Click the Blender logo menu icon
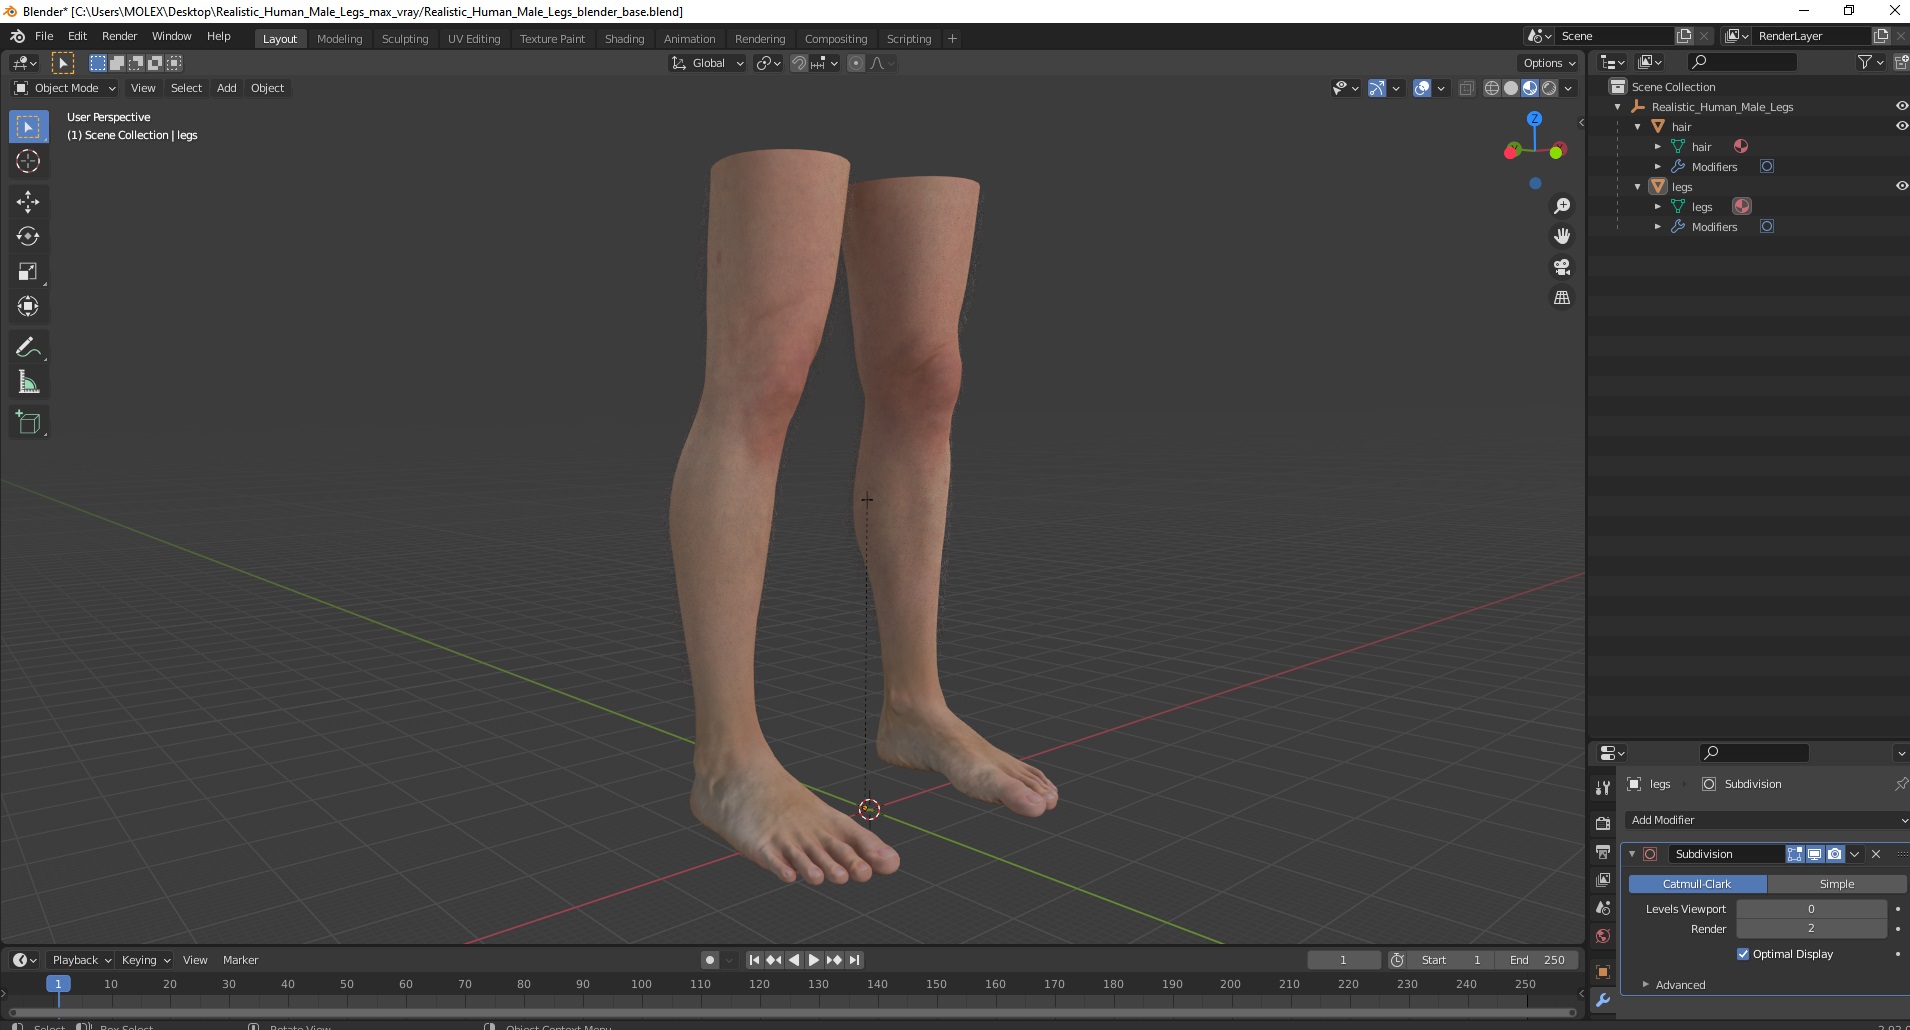 [x=17, y=36]
